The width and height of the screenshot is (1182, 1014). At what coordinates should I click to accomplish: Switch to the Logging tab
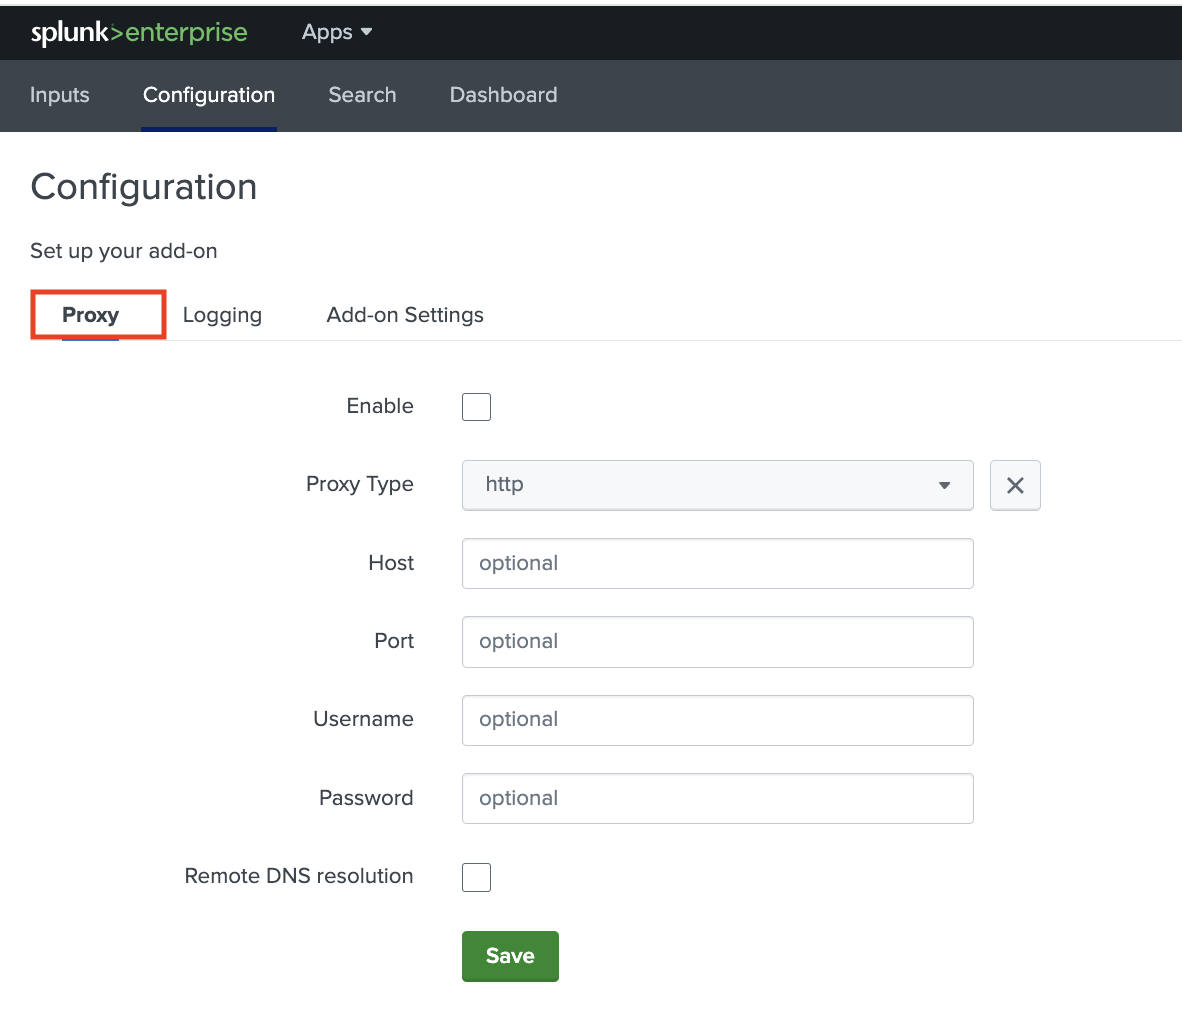[222, 314]
